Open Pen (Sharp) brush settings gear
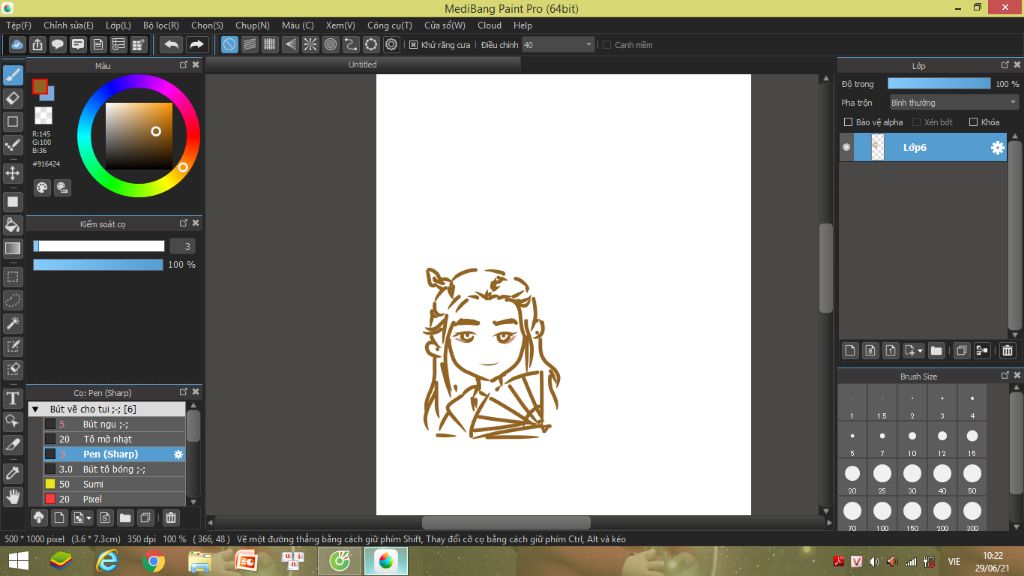1024x576 pixels. [178, 454]
